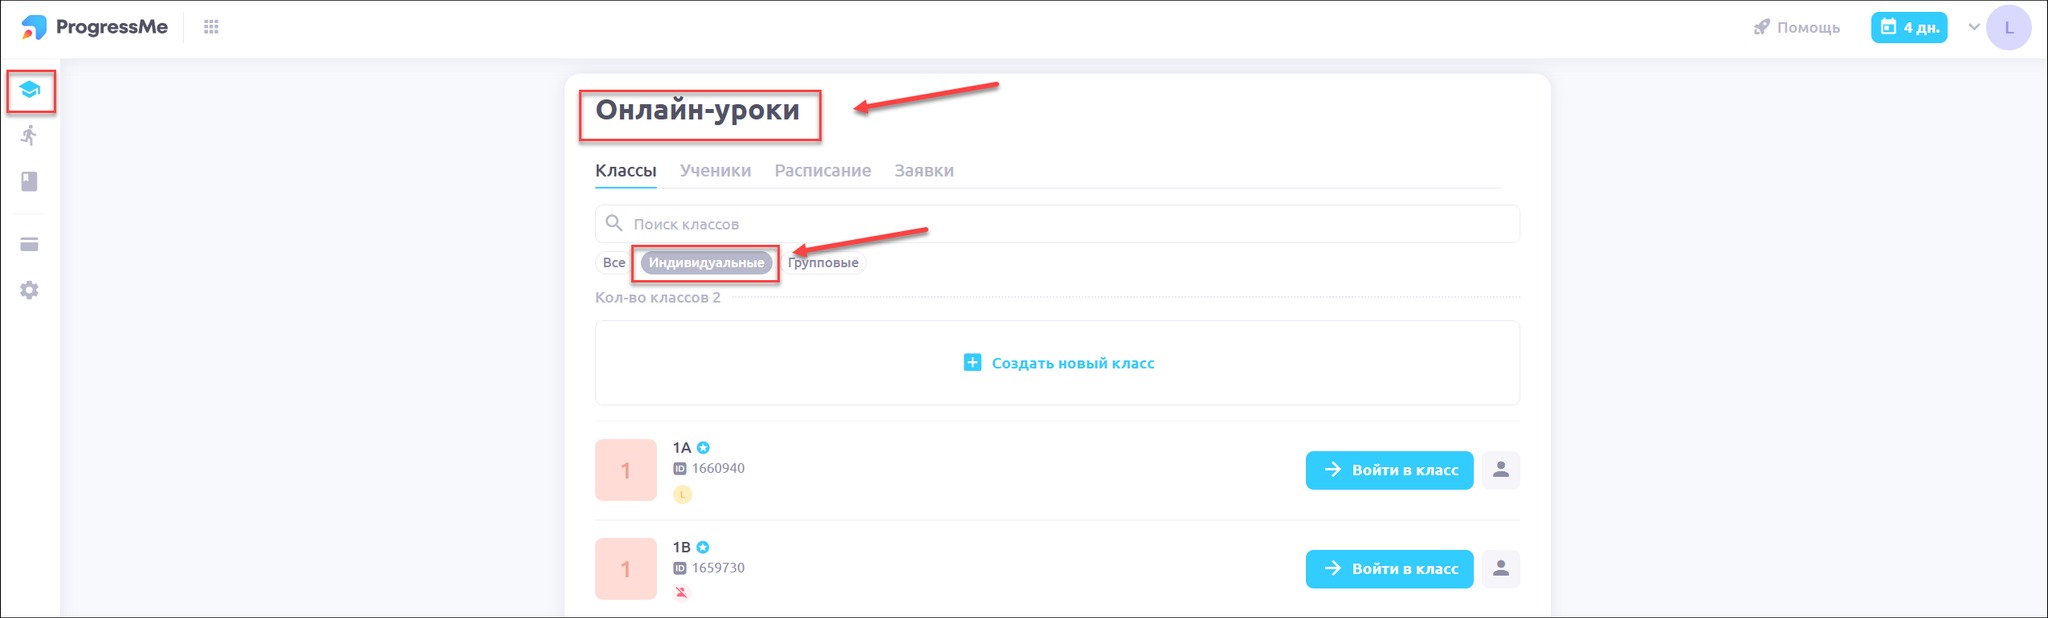Click the 1A class name
This screenshot has width=2048, height=618.
[x=682, y=448]
